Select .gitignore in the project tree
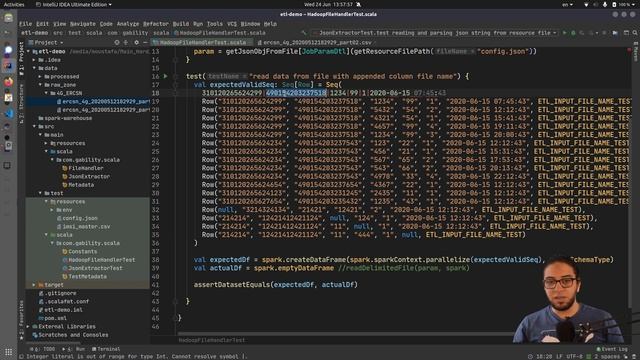 (57, 293)
